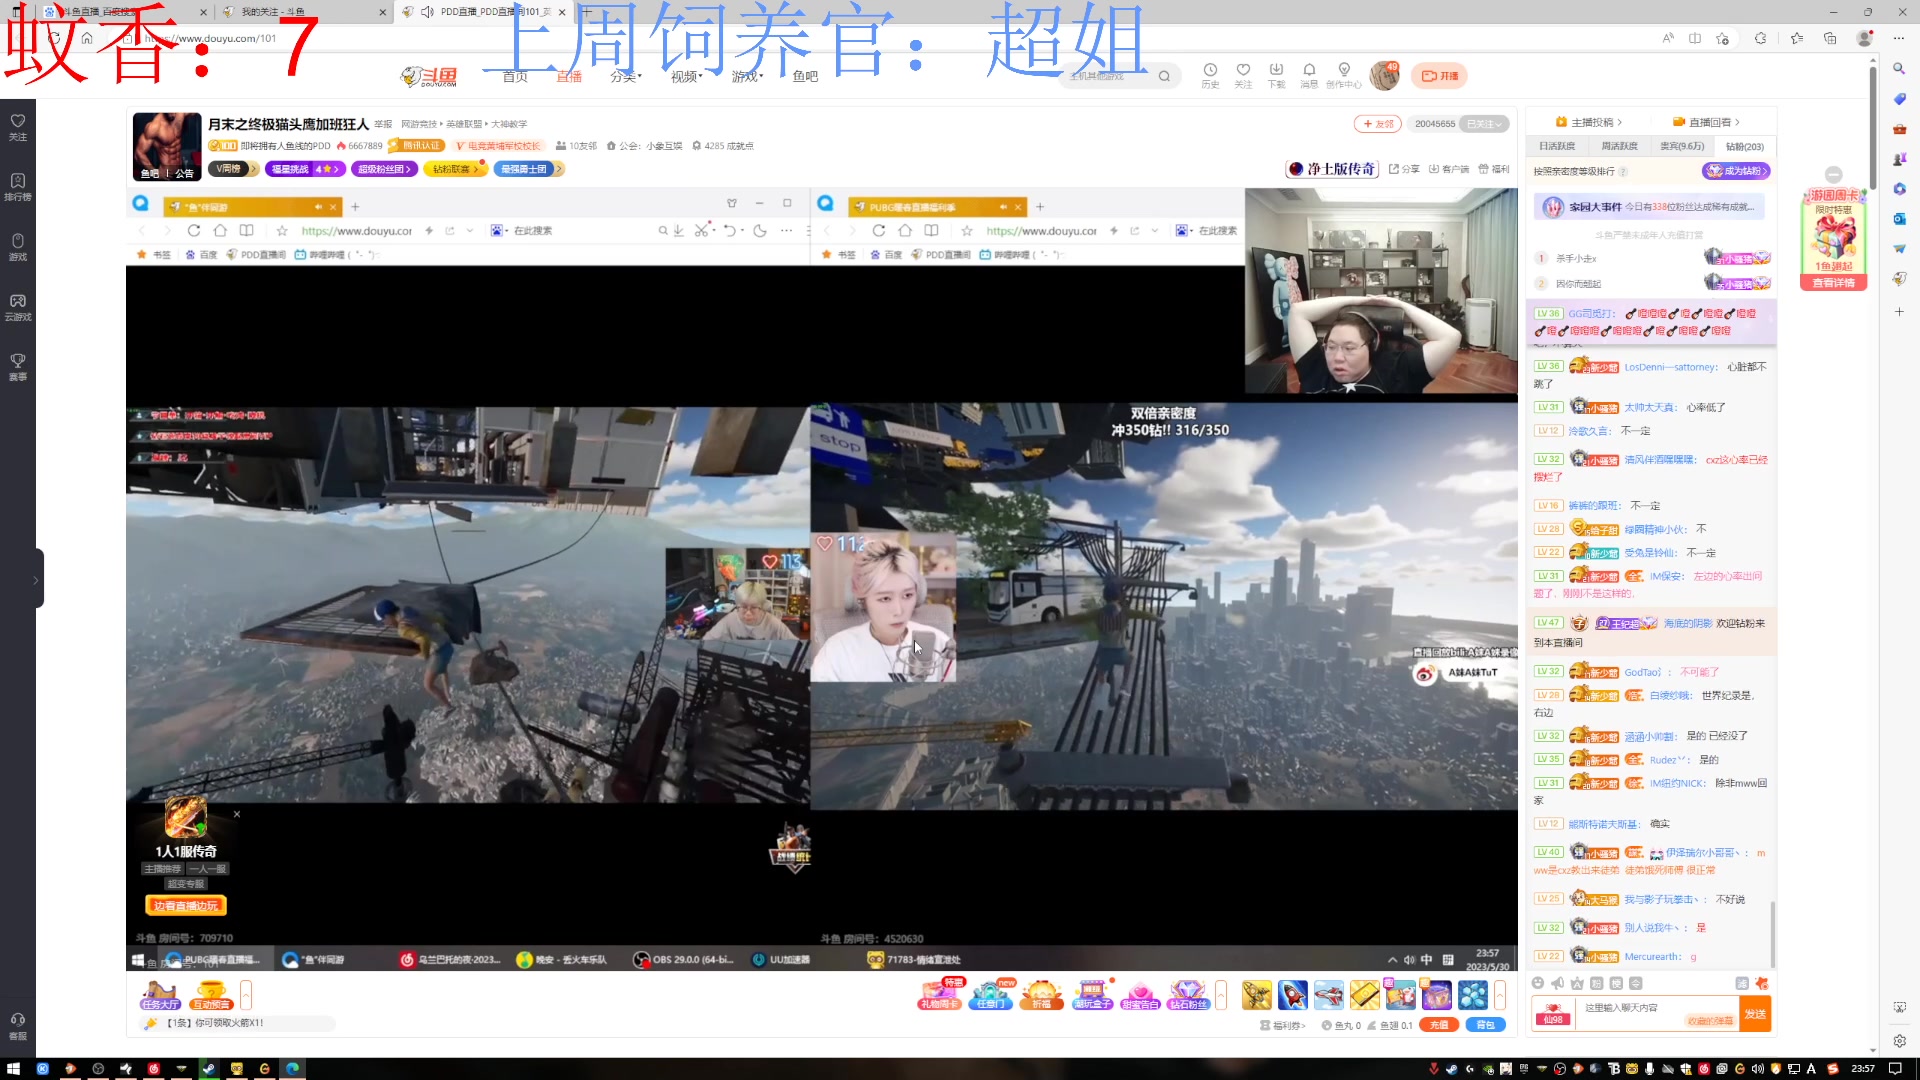Screen dimensions: 1920x1080
Task: Open 下载 download icon in header
Action: (1276, 75)
